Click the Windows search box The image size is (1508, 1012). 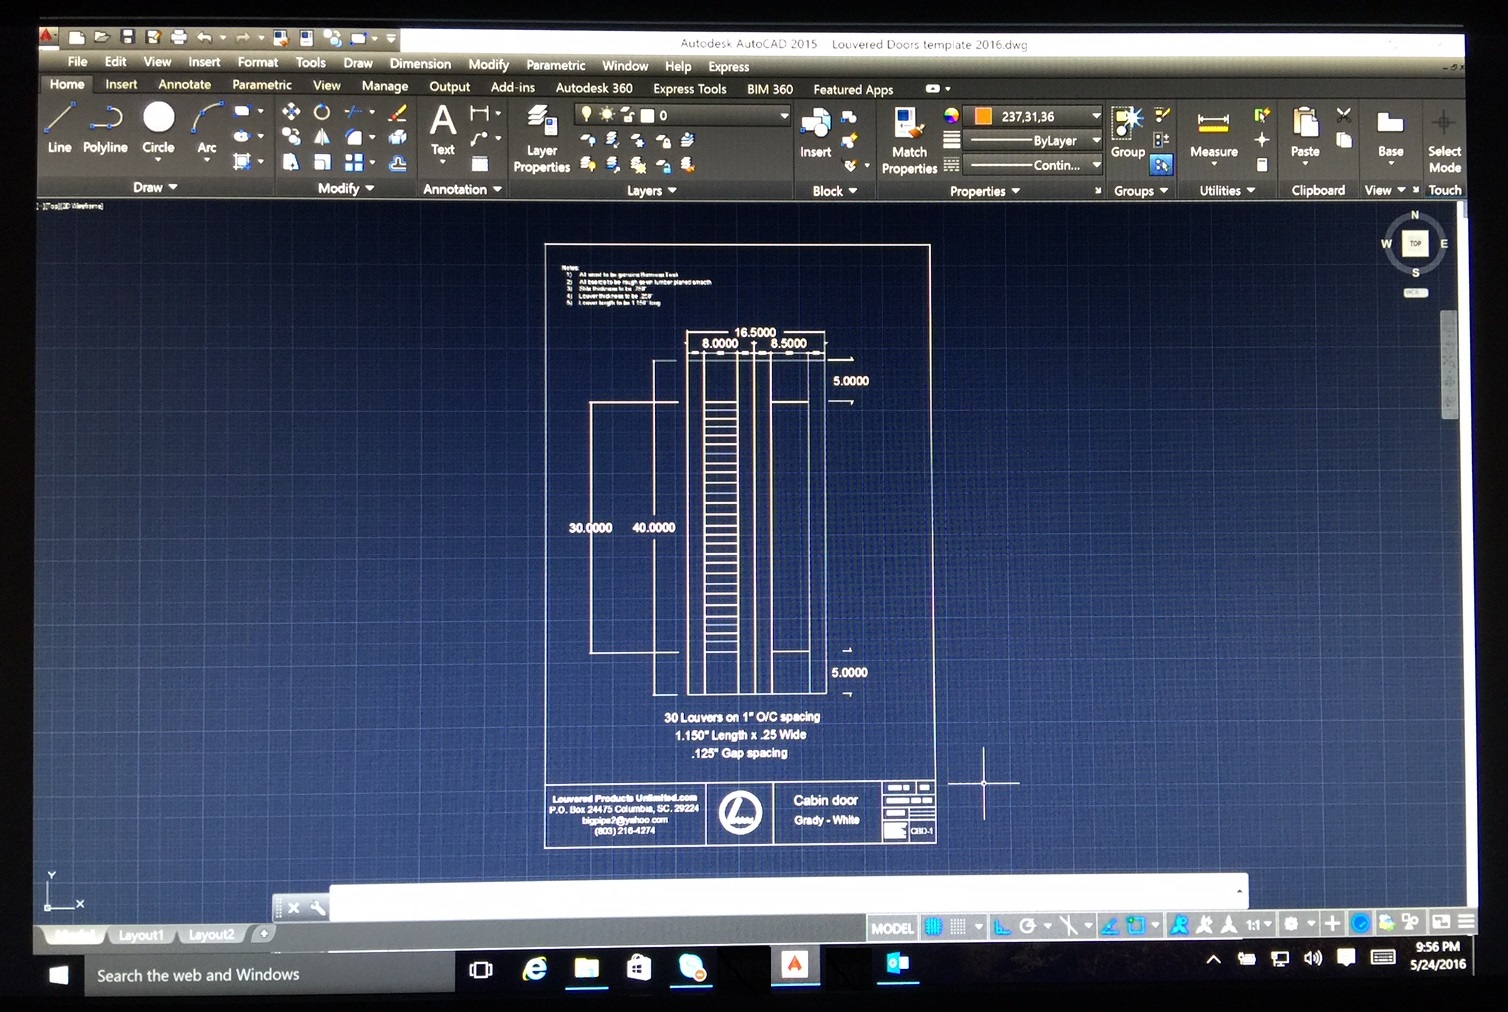click(x=269, y=974)
